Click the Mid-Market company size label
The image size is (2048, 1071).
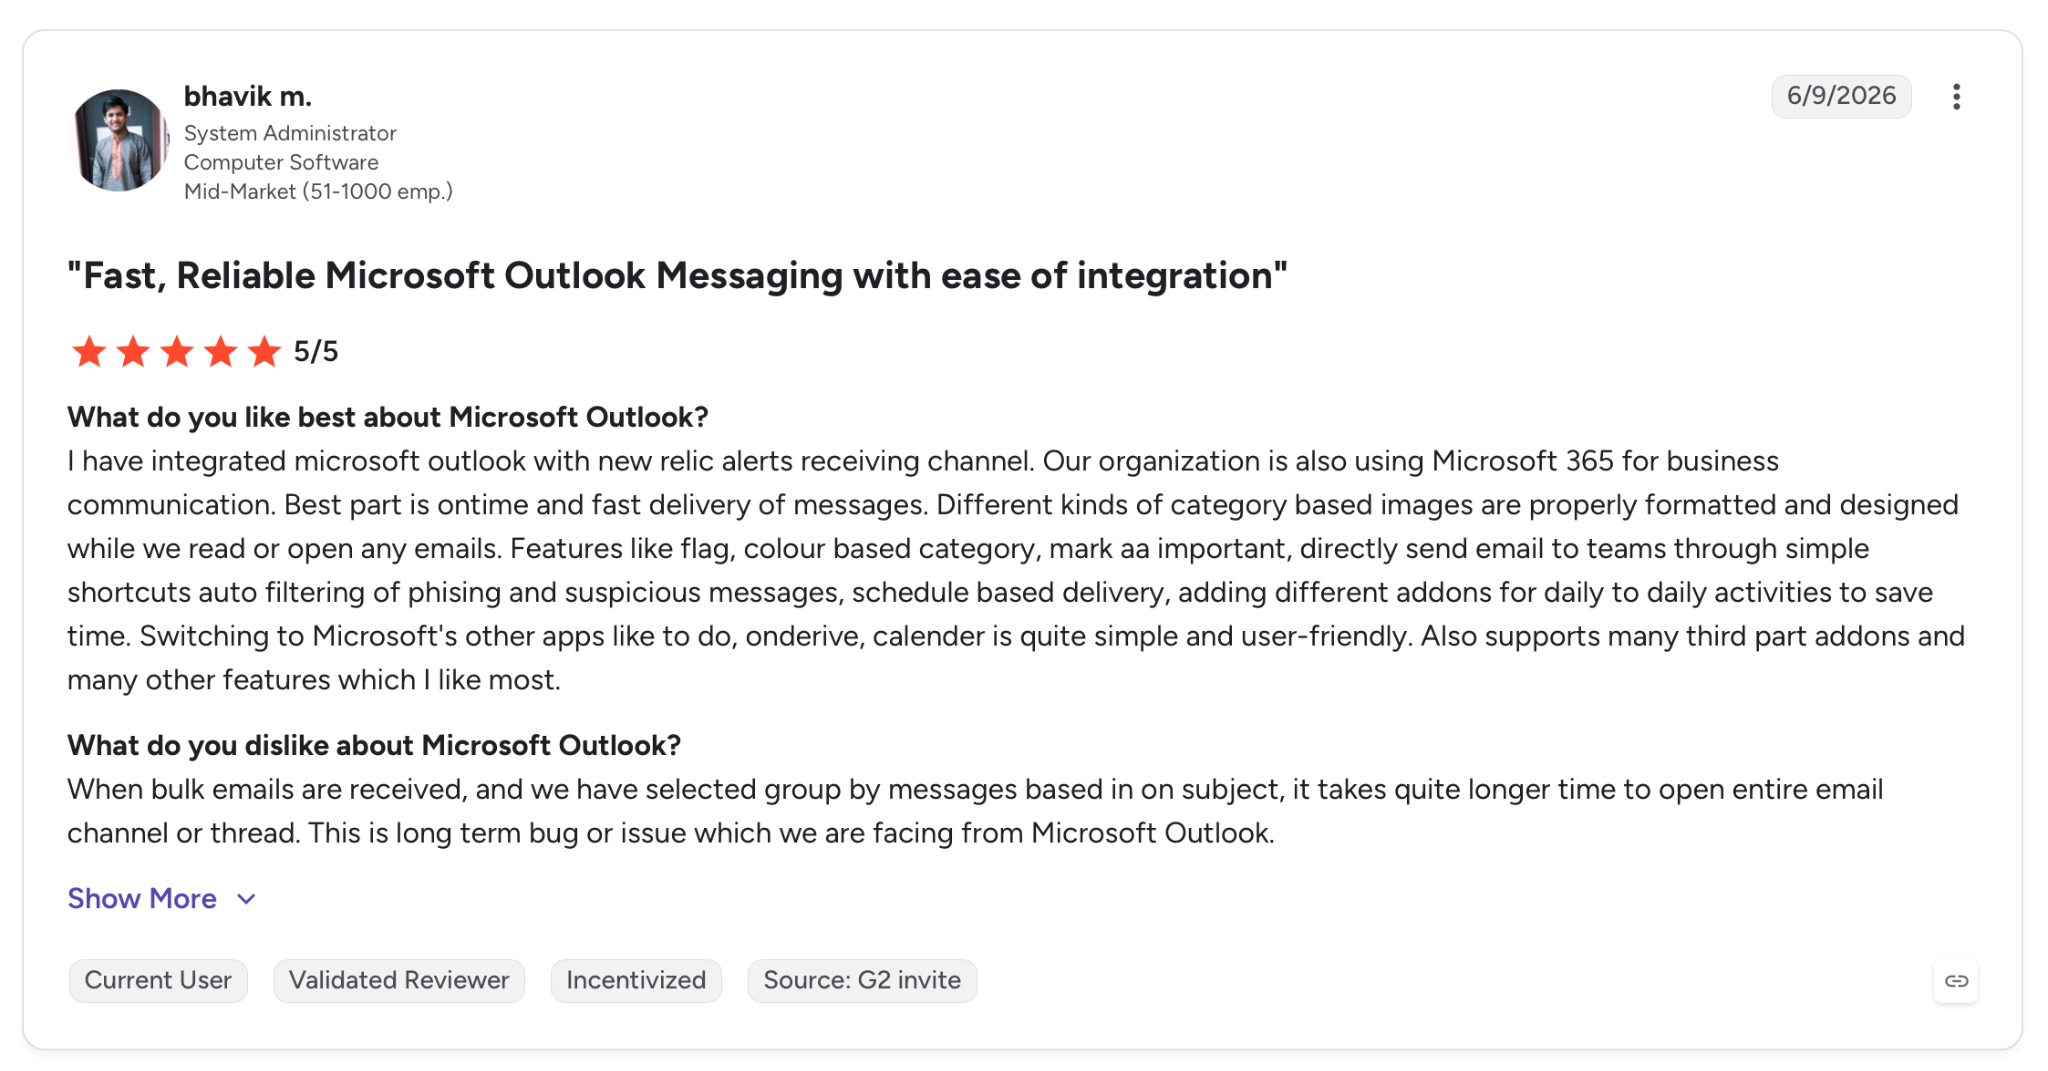(318, 191)
